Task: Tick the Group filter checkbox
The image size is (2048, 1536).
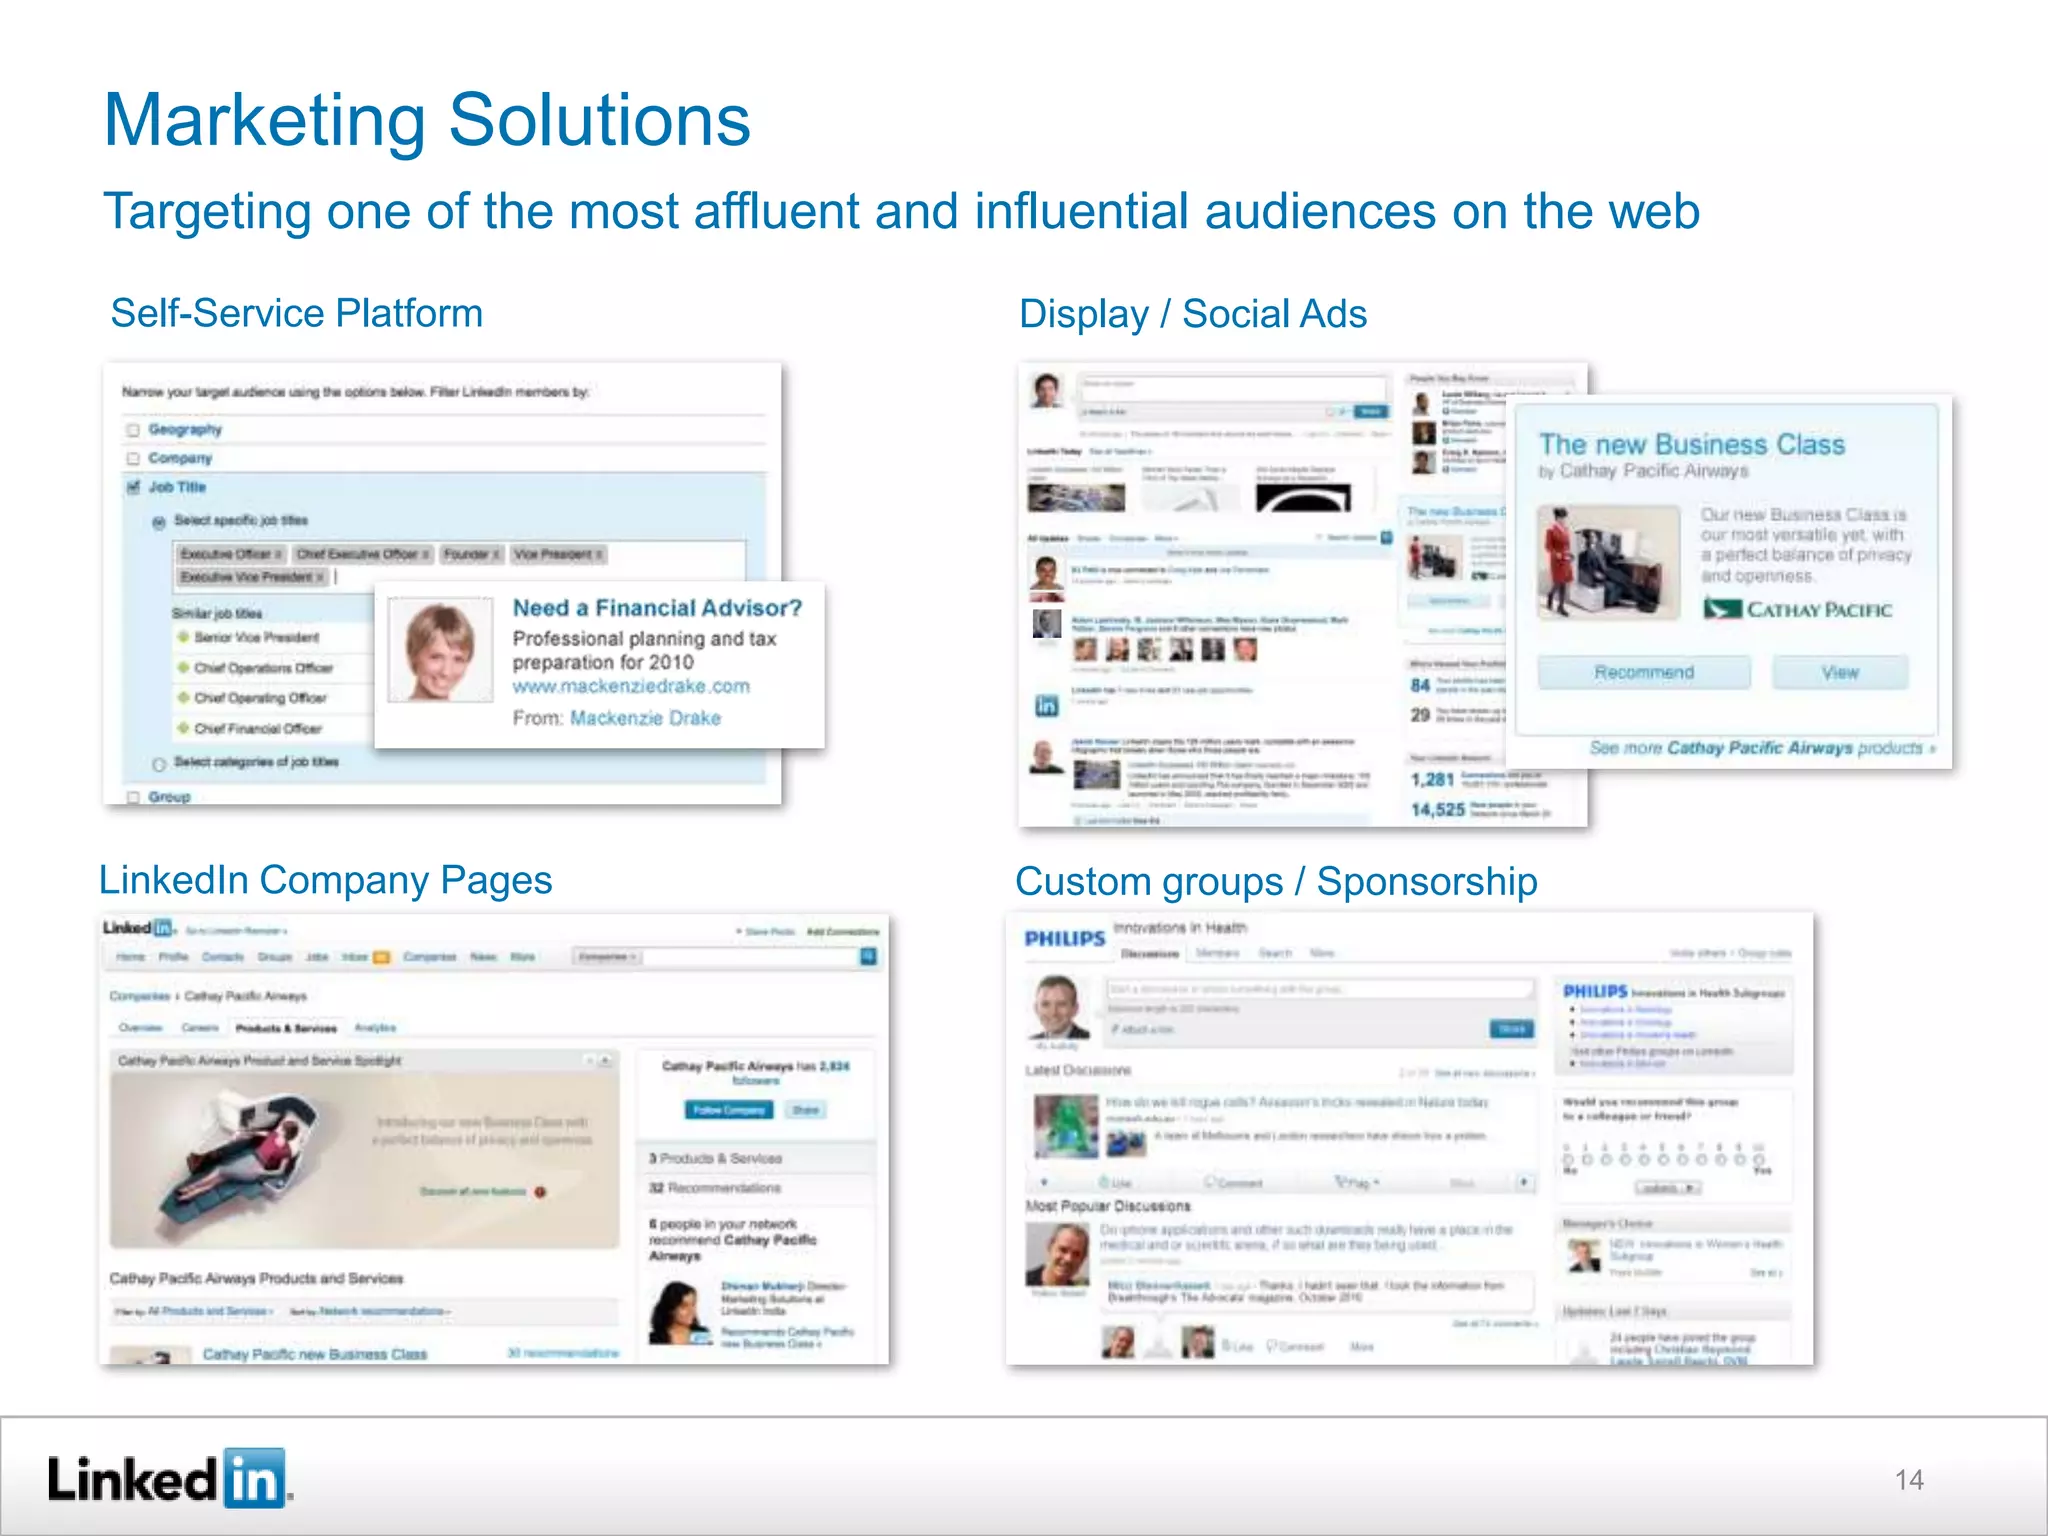Action: click(133, 797)
